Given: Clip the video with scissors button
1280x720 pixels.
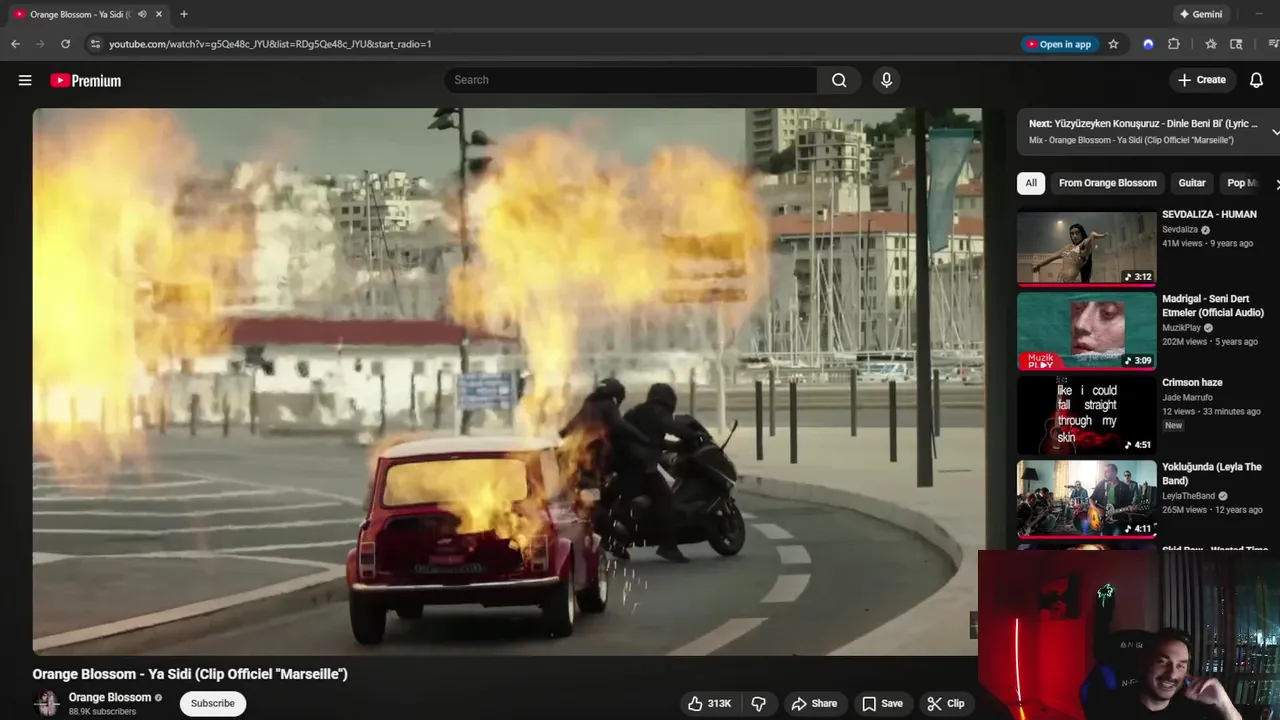Looking at the screenshot, I should coord(946,703).
